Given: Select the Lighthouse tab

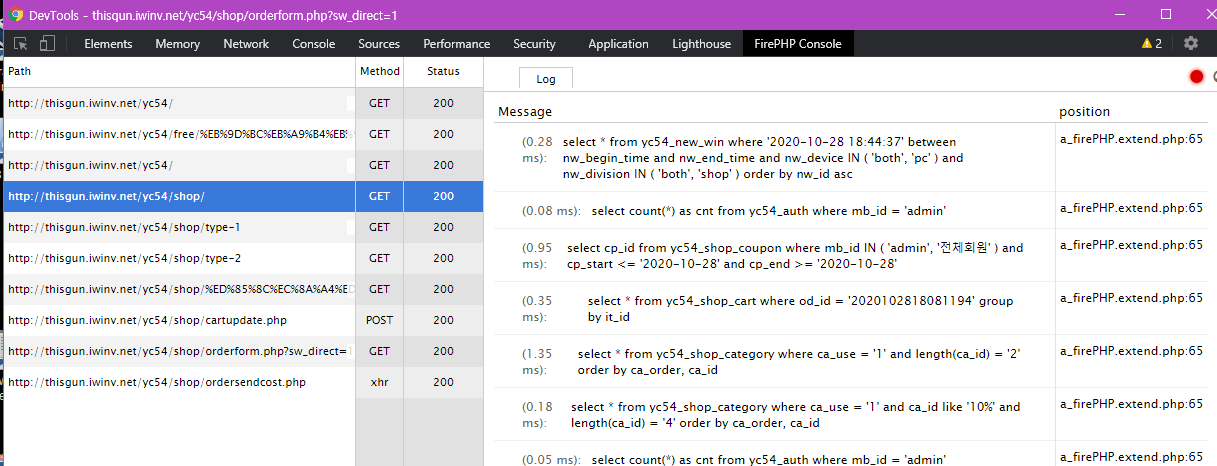Looking at the screenshot, I should (701, 43).
